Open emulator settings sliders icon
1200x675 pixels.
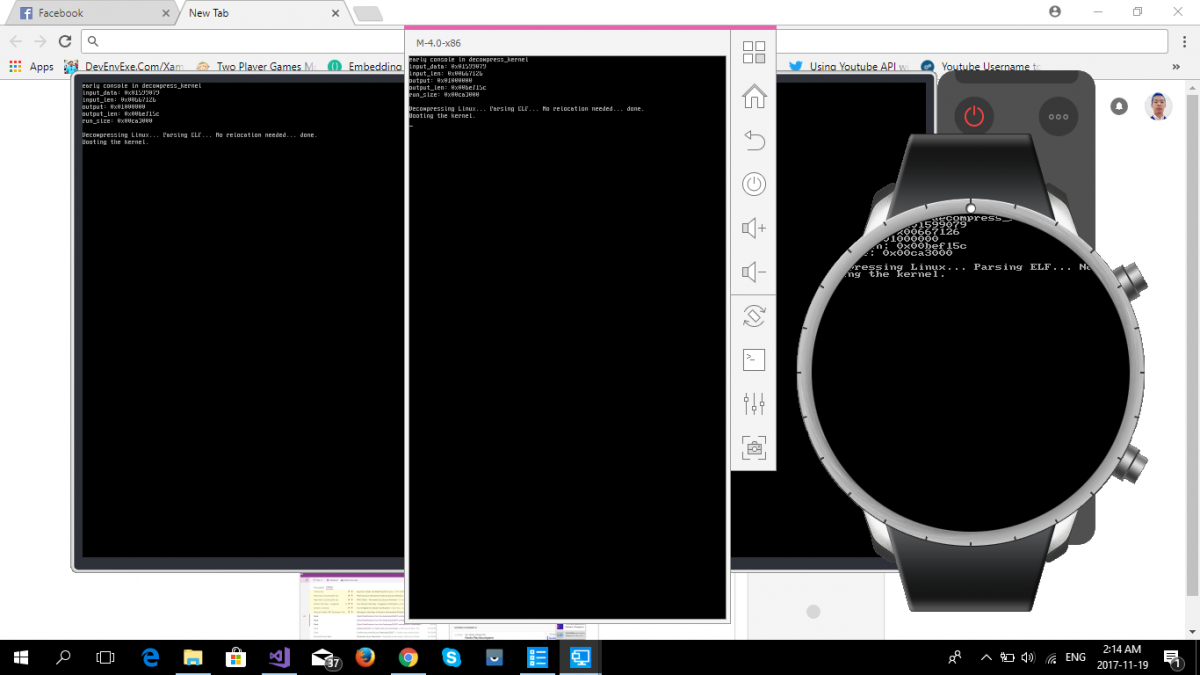coord(754,404)
